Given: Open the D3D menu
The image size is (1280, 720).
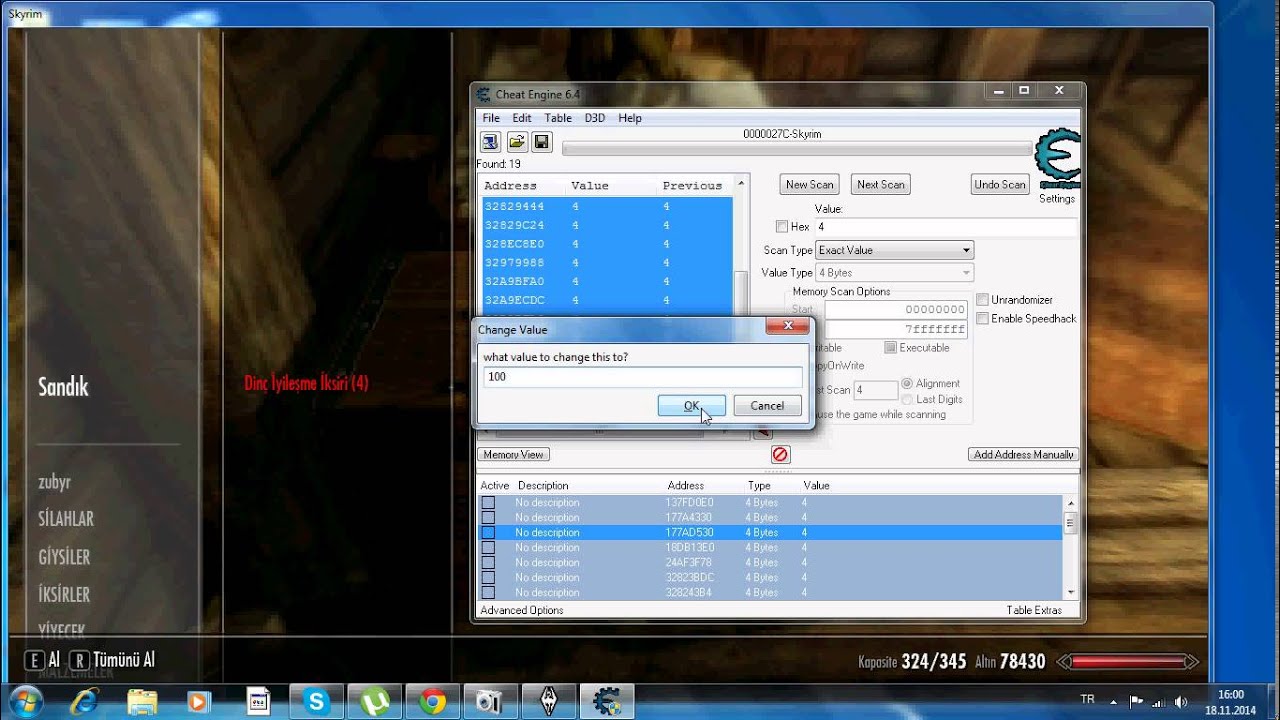Looking at the screenshot, I should pyautogui.click(x=595, y=118).
